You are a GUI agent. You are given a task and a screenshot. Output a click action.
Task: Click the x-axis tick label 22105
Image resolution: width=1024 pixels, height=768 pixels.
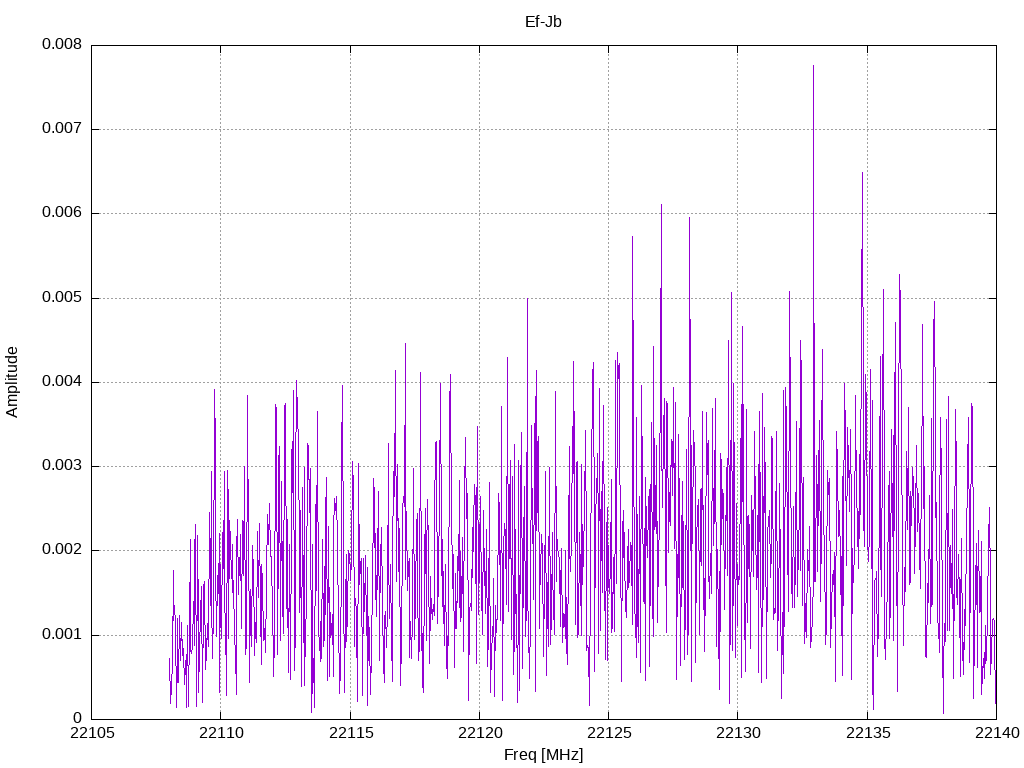[91, 733]
